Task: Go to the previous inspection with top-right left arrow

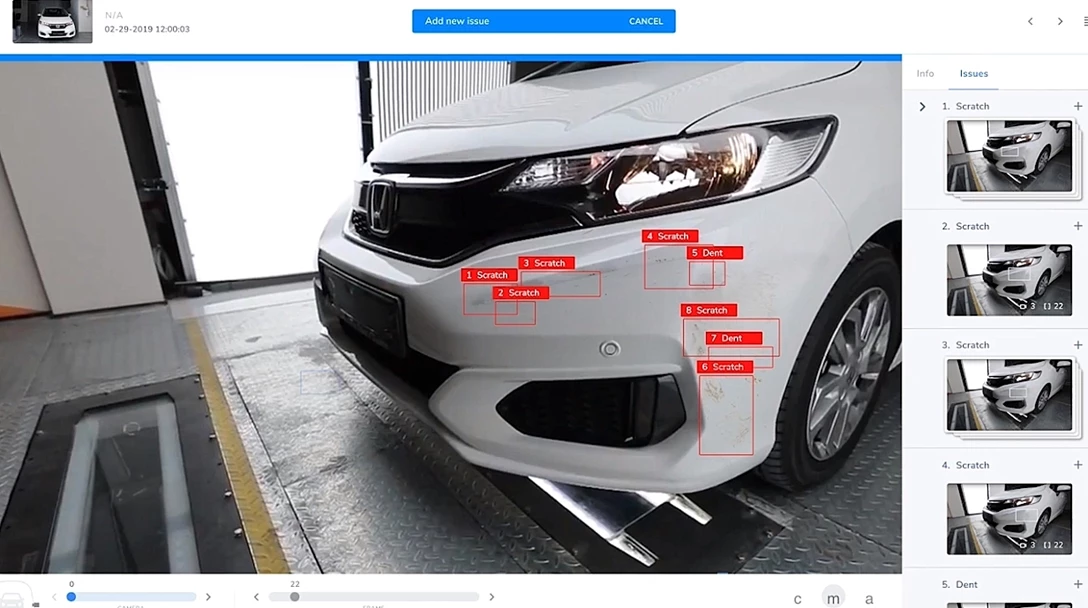Action: click(x=1031, y=21)
